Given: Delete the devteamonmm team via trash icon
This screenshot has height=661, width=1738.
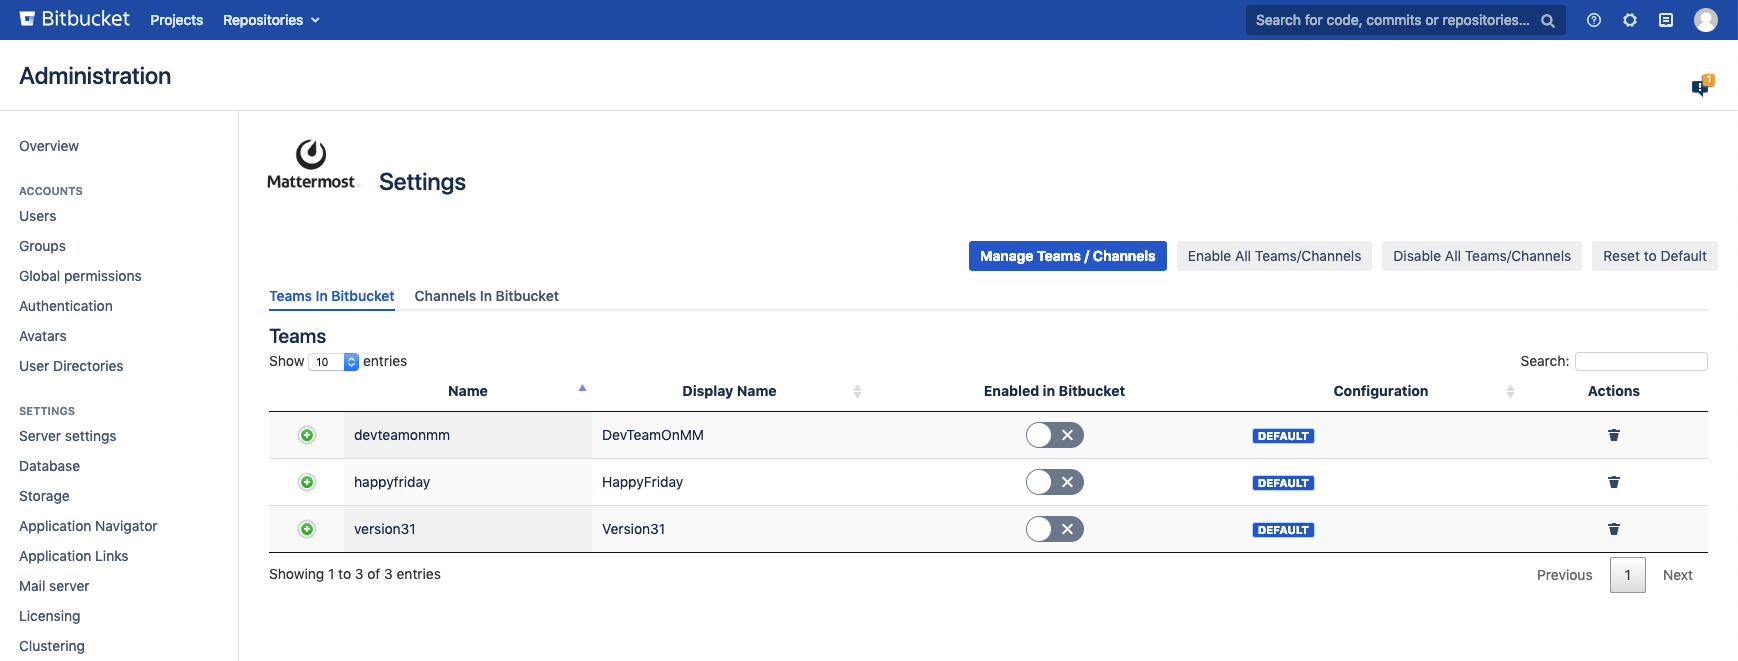Looking at the screenshot, I should tap(1613, 435).
